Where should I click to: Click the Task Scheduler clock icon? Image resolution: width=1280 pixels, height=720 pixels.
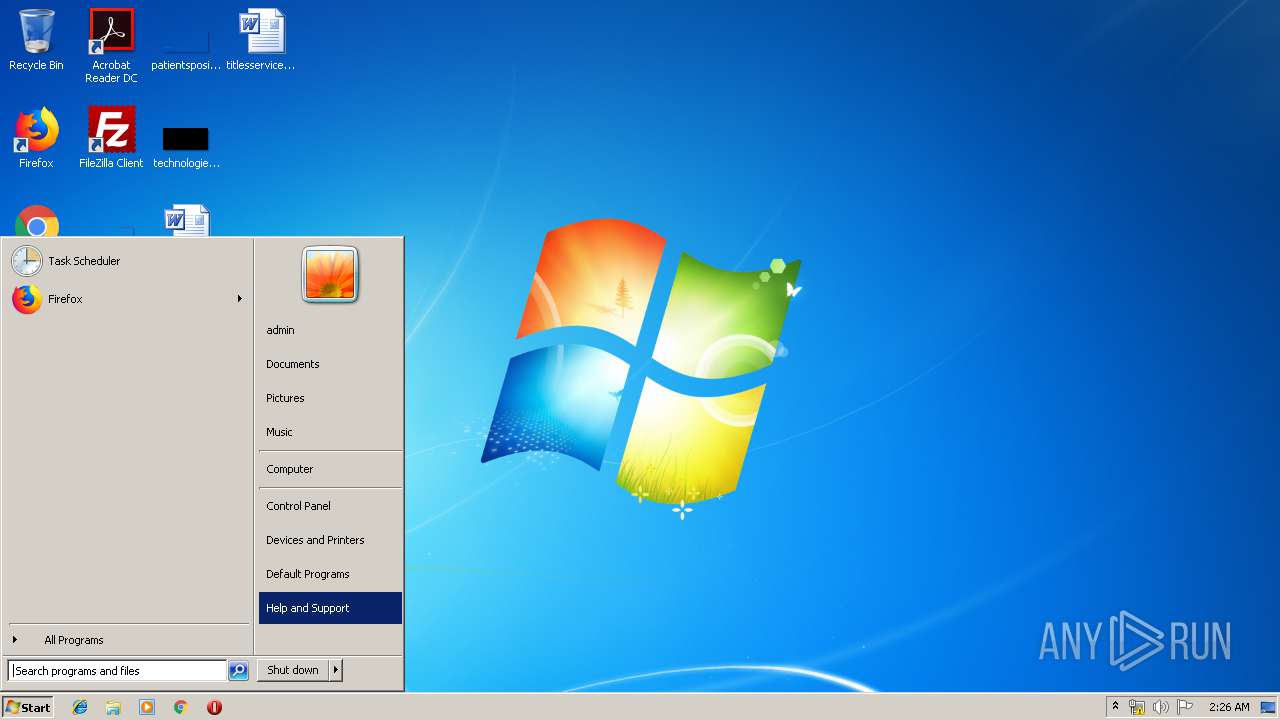coord(27,261)
